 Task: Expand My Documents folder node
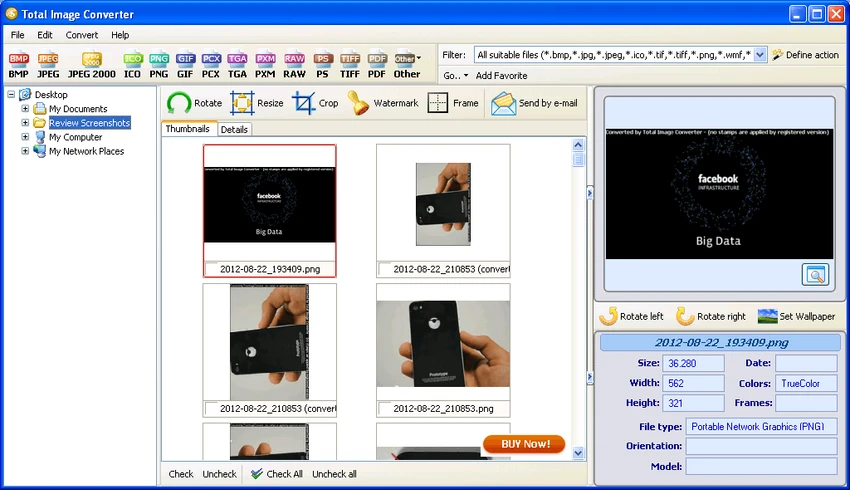pyautogui.click(x=25, y=108)
